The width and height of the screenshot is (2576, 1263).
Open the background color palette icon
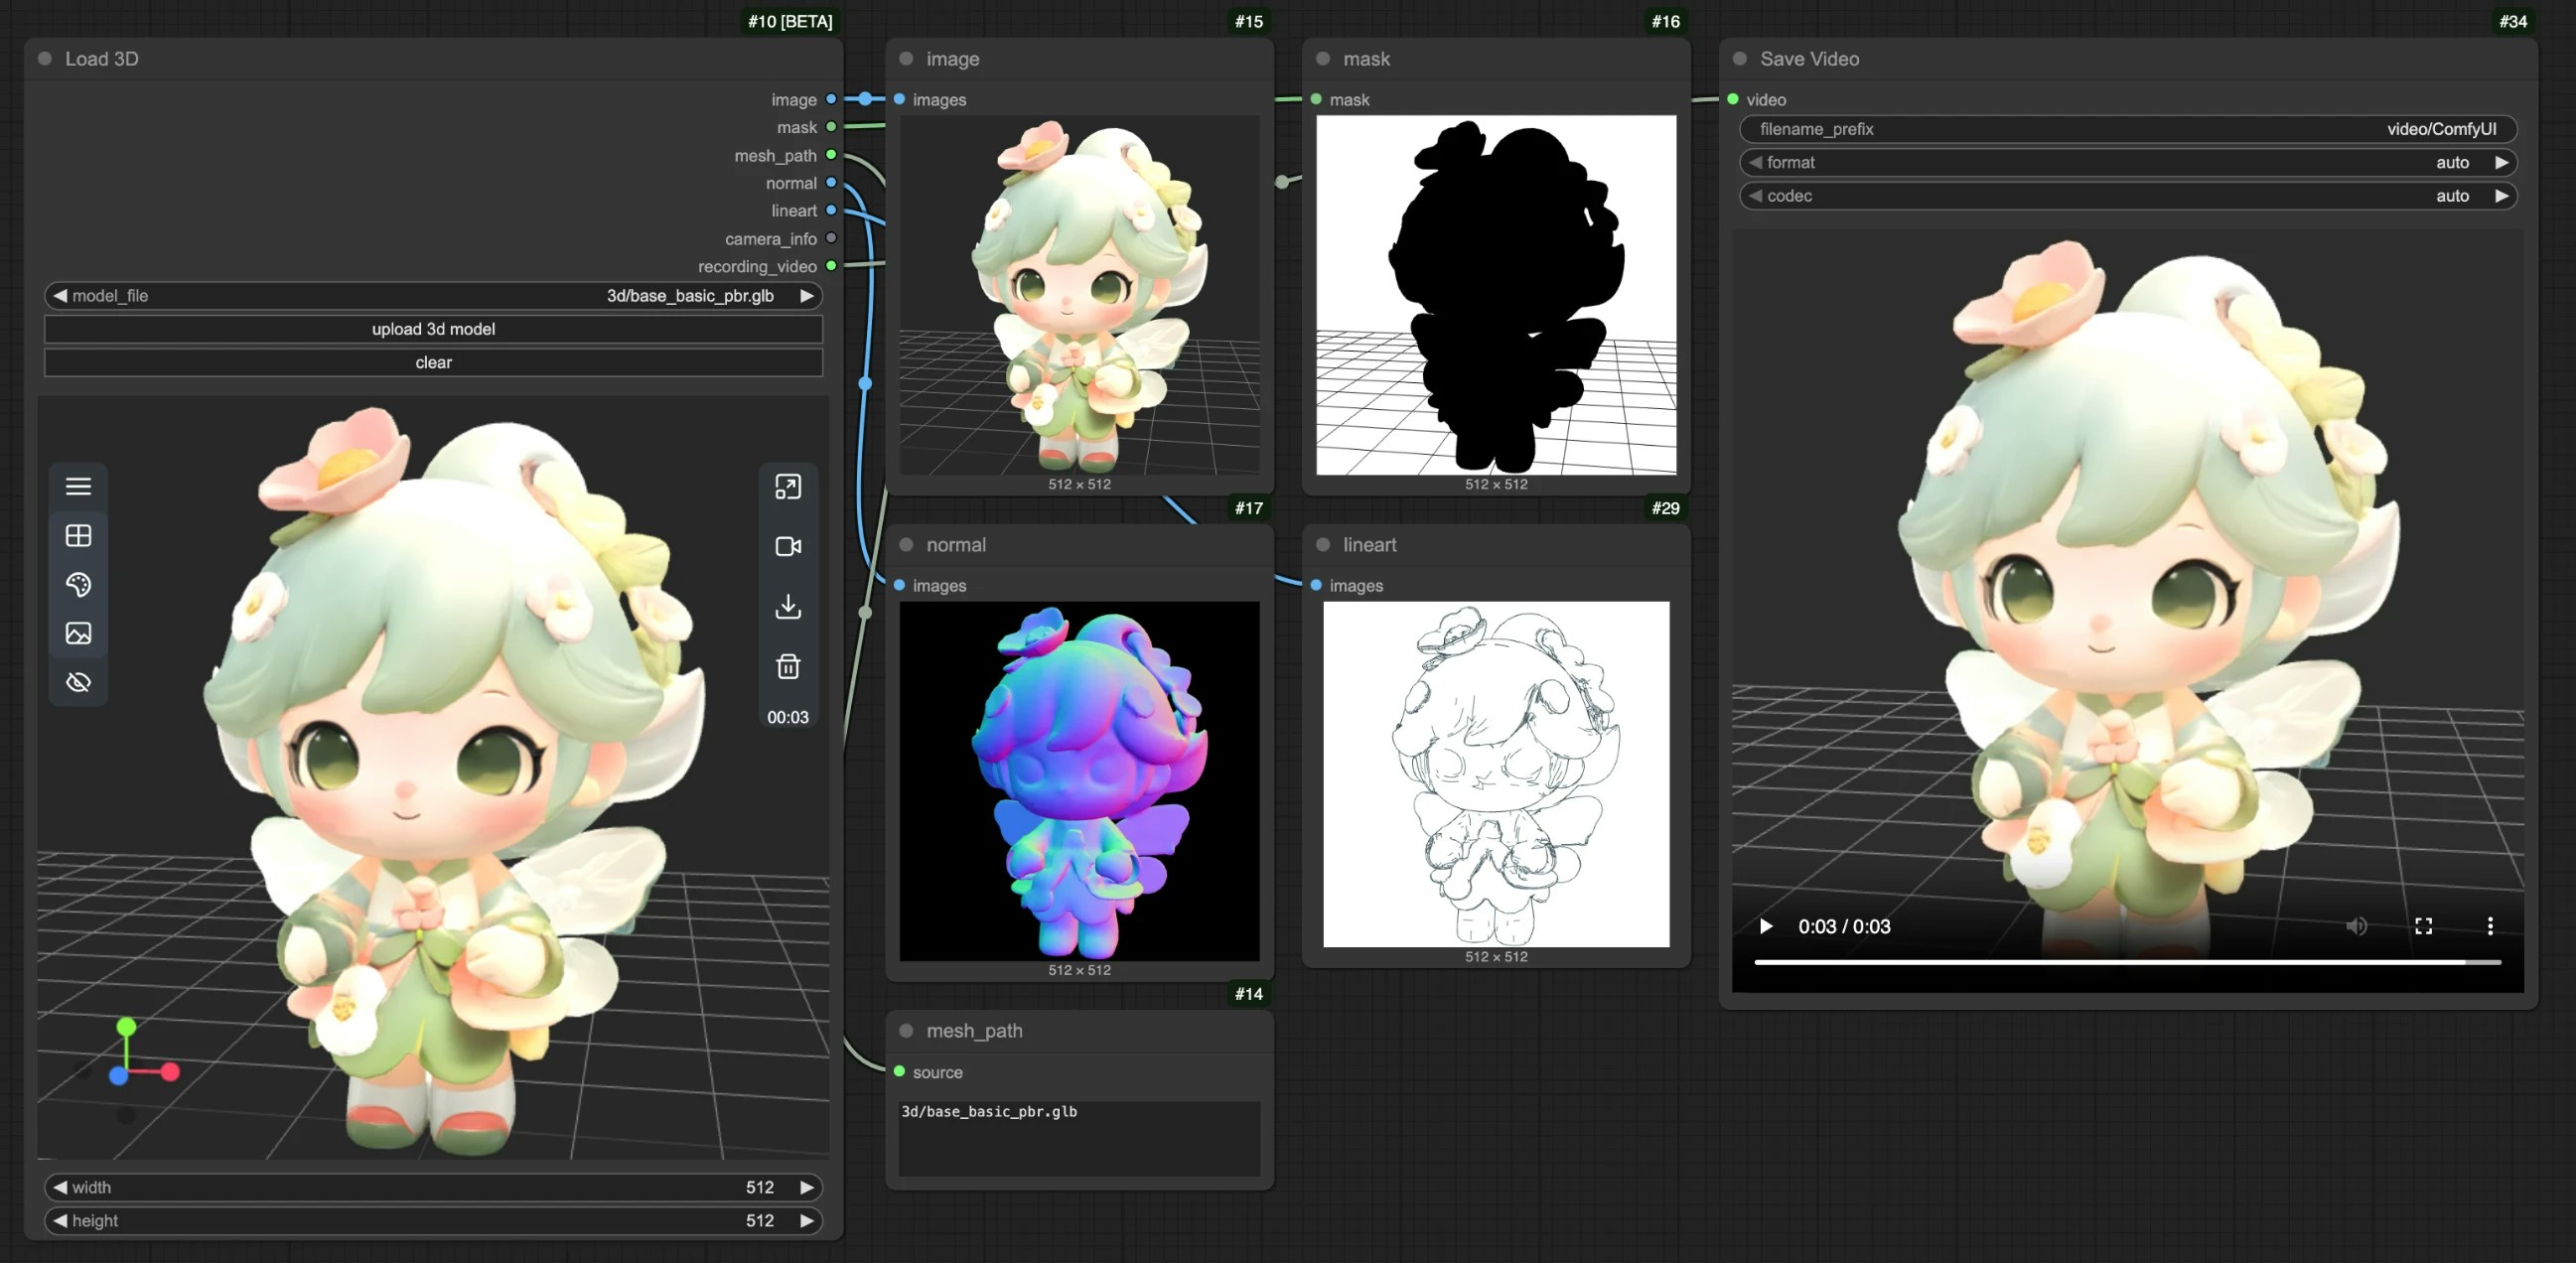point(78,584)
